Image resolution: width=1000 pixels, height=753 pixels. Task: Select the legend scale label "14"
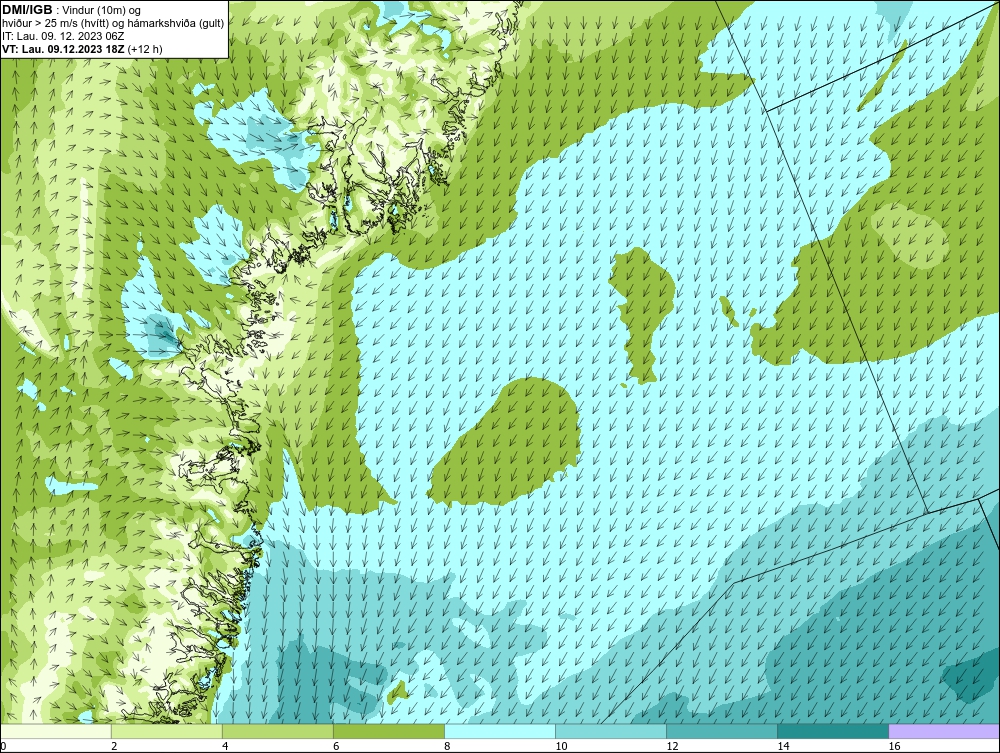[x=783, y=746]
